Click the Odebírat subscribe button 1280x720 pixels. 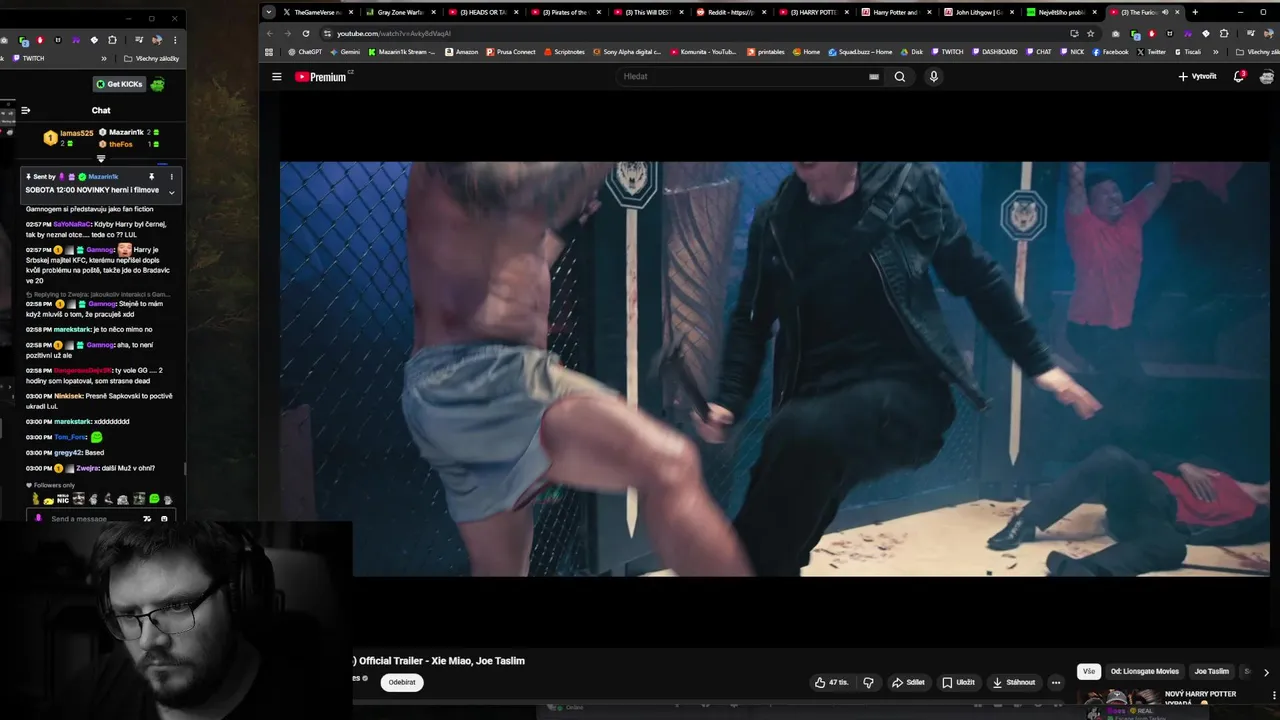(402, 682)
